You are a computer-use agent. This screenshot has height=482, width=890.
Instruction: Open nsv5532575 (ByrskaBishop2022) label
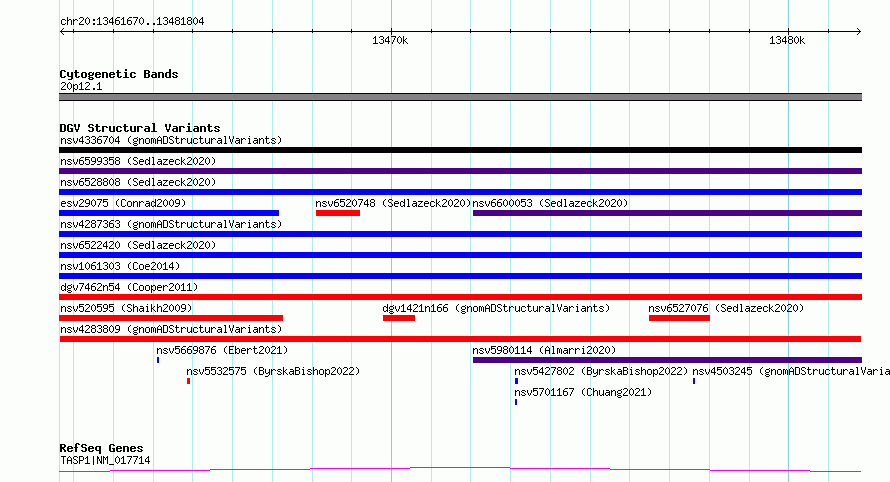point(273,371)
